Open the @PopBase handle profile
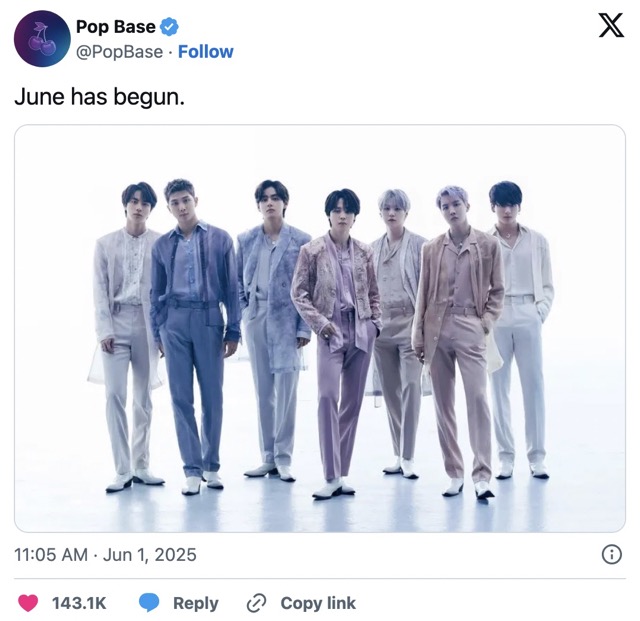Viewport: 640px width, 621px height. [120, 52]
